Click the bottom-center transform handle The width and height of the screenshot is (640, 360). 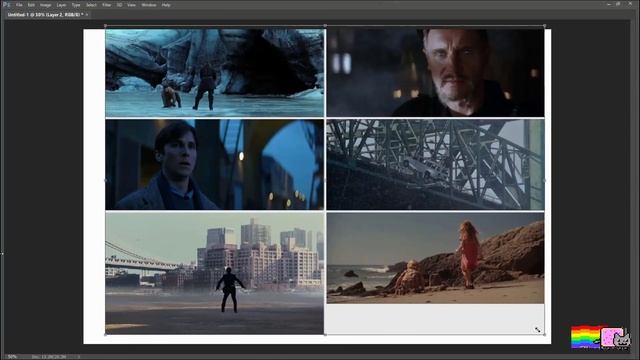[x=325, y=334]
